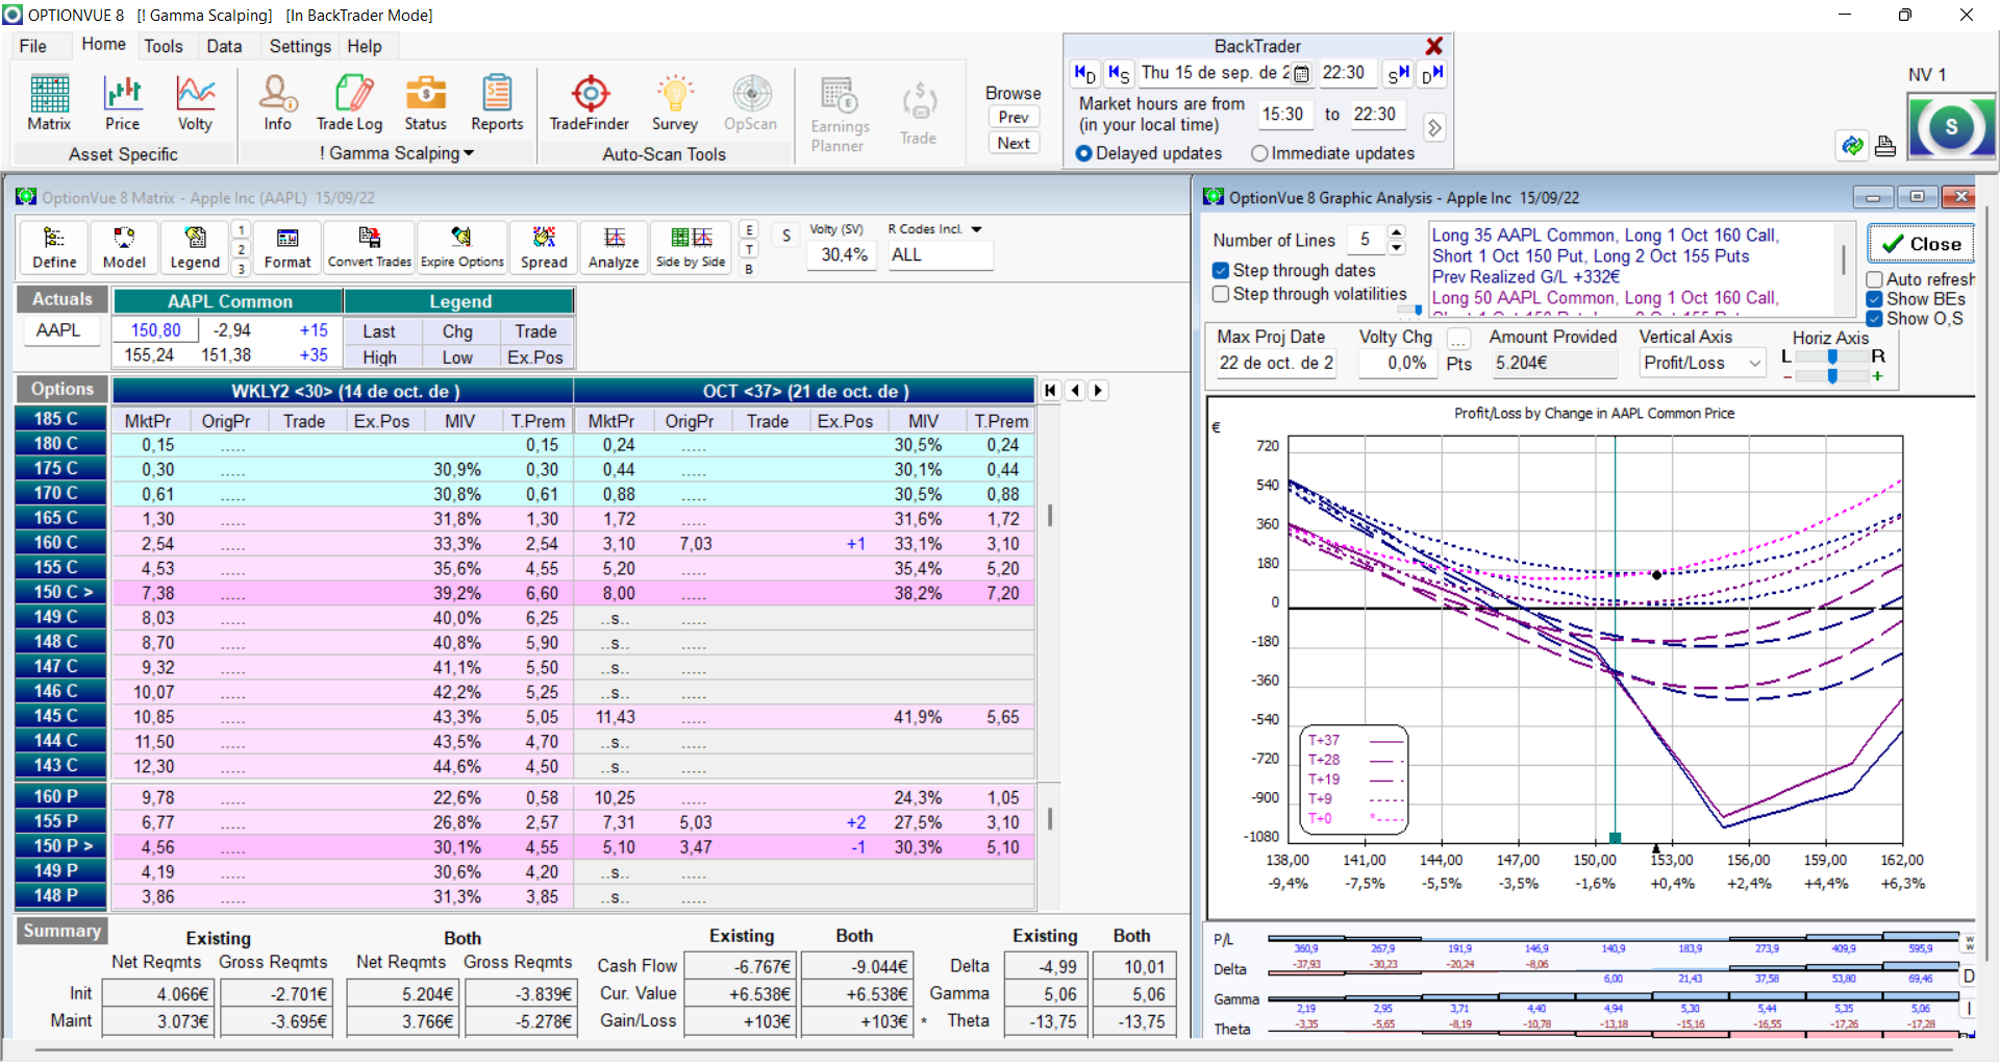Jump to first expiration column
This screenshot has width=2000, height=1063.
click(x=1050, y=390)
